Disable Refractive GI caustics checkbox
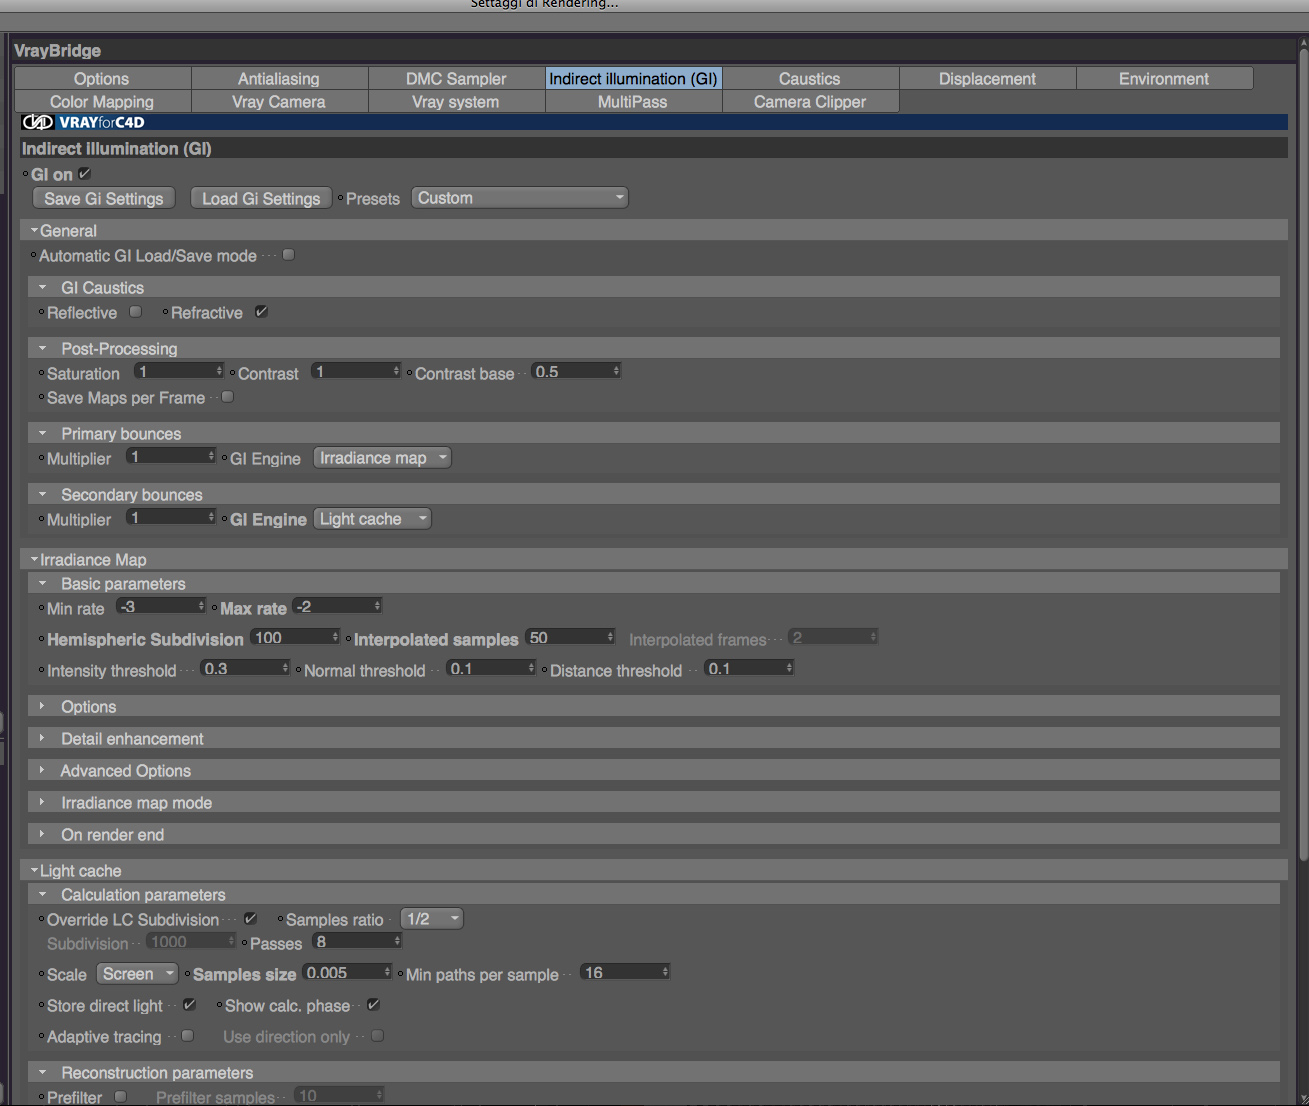Viewport: 1309px width, 1106px height. [x=261, y=312]
